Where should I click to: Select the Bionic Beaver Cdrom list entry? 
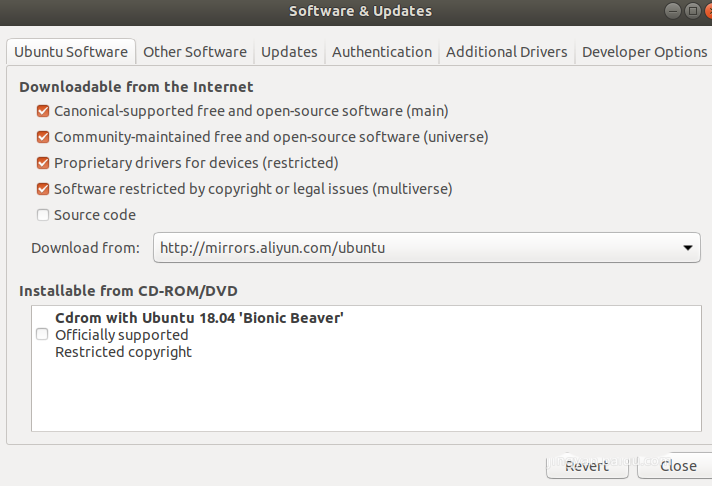pyautogui.click(x=199, y=335)
